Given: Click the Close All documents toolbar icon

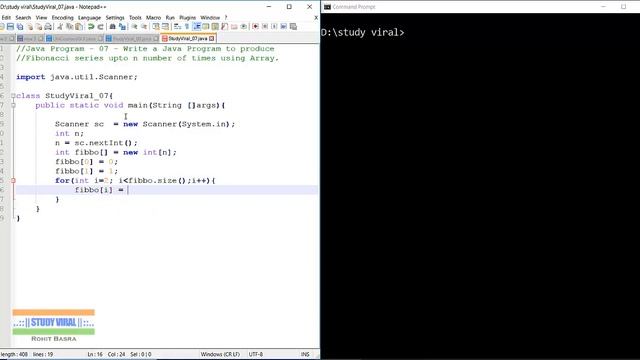Looking at the screenshot, I should pos(39,27).
